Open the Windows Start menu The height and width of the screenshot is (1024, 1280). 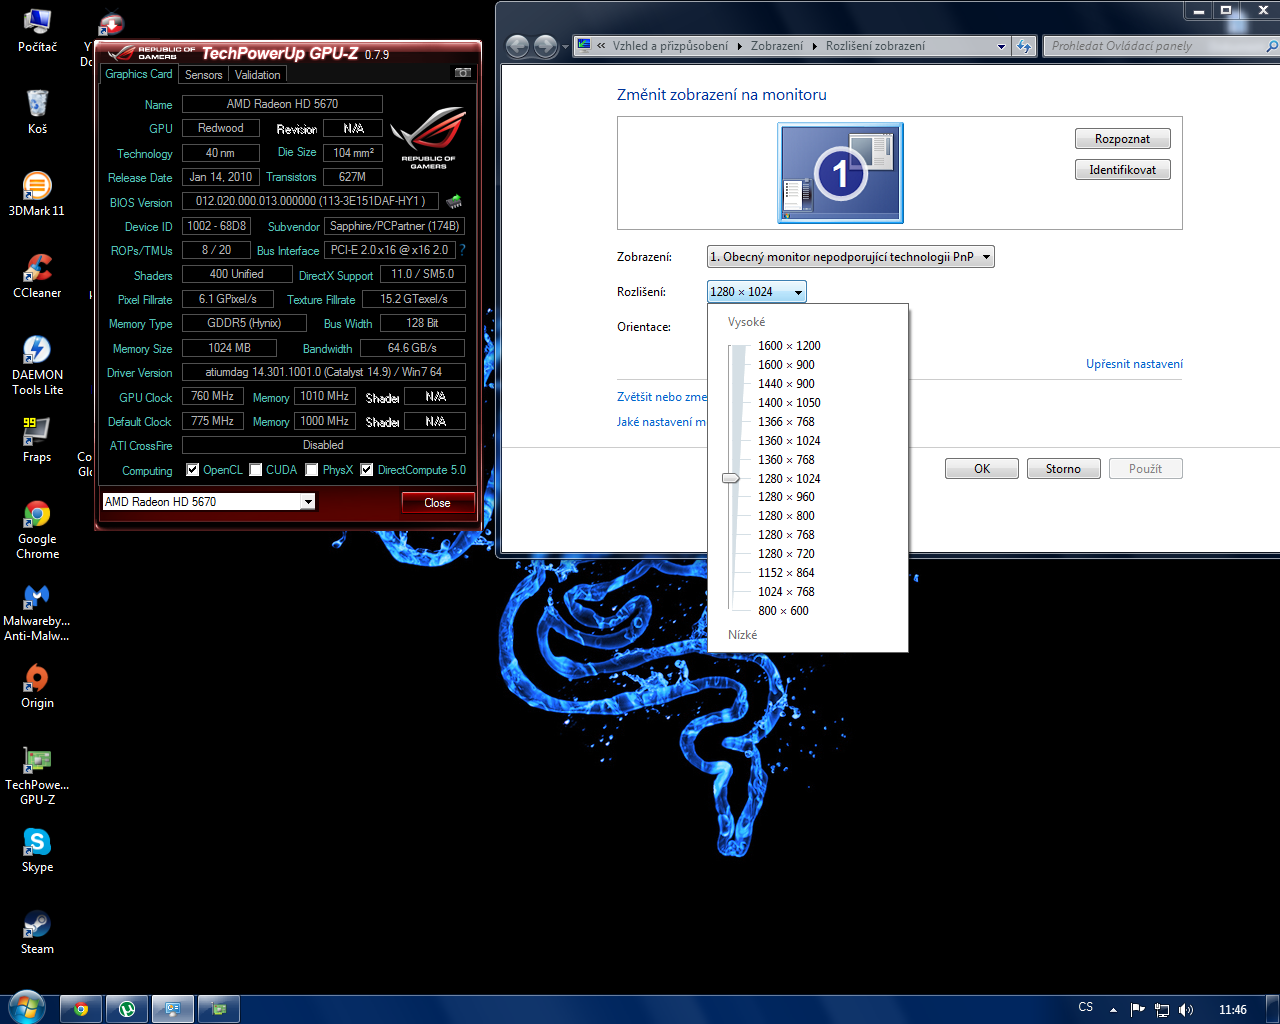tap(25, 1007)
